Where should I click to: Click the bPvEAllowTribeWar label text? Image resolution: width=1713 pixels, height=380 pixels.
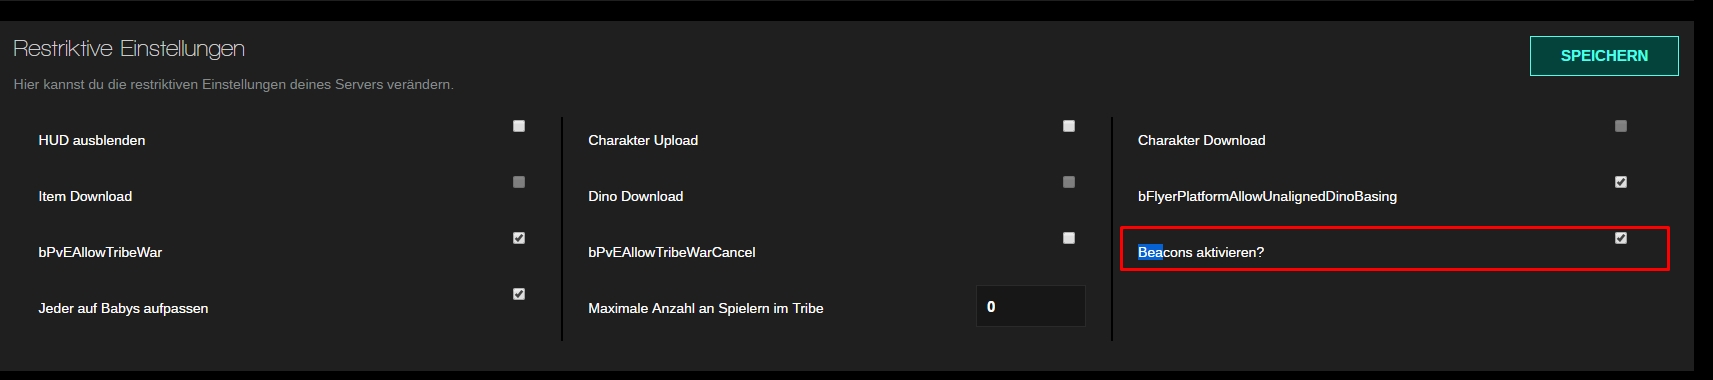[100, 252]
